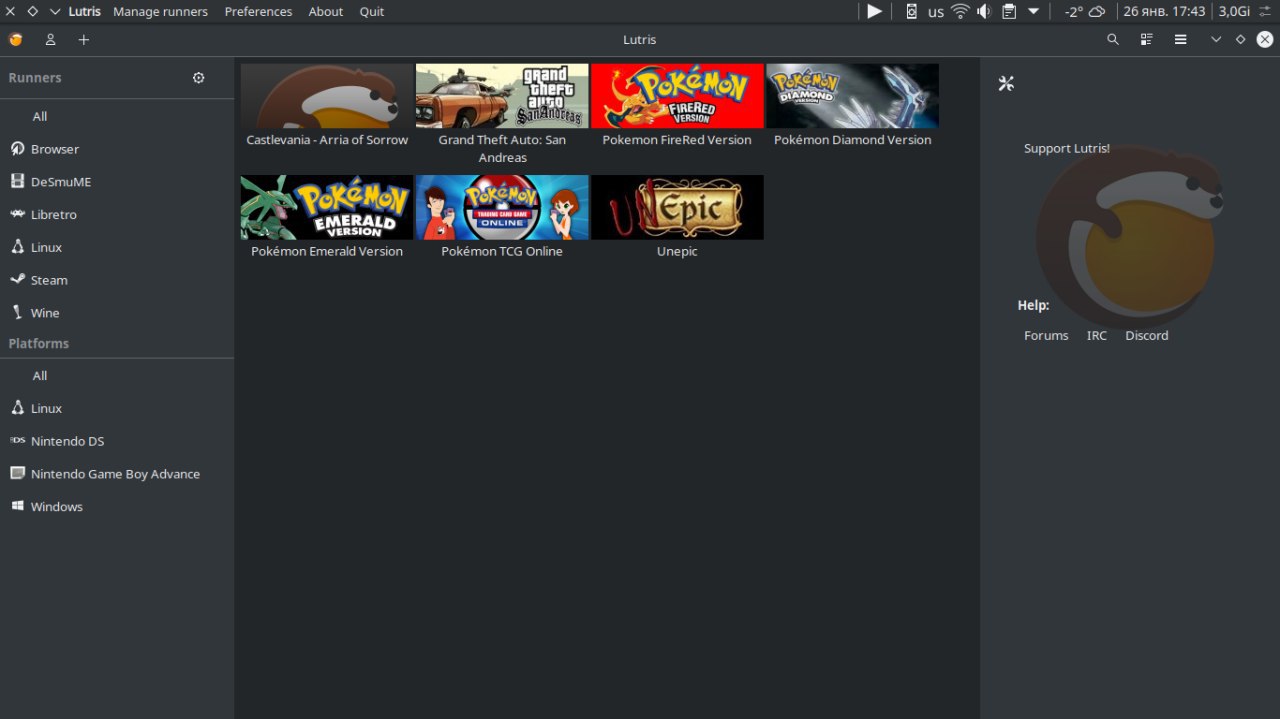This screenshot has width=1280, height=719.
Task: Open the panel settings sliders icon
Action: coord(1264,12)
